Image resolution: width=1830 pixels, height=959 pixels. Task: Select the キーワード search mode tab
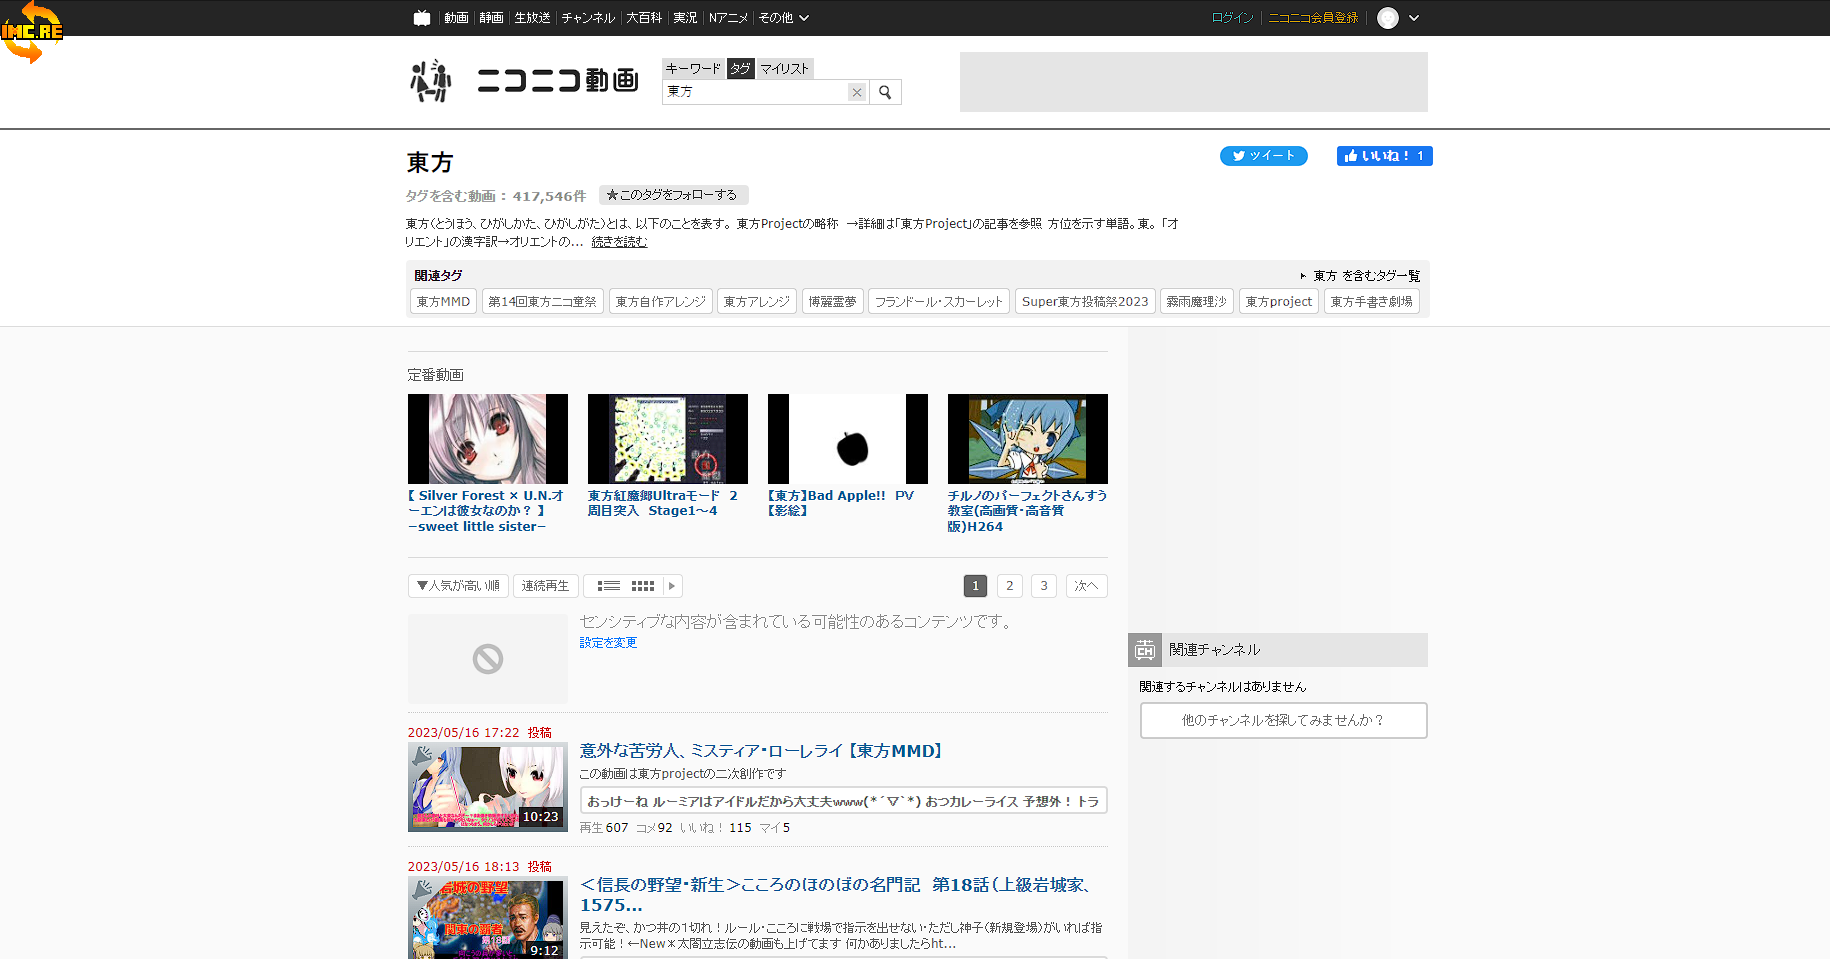point(693,68)
